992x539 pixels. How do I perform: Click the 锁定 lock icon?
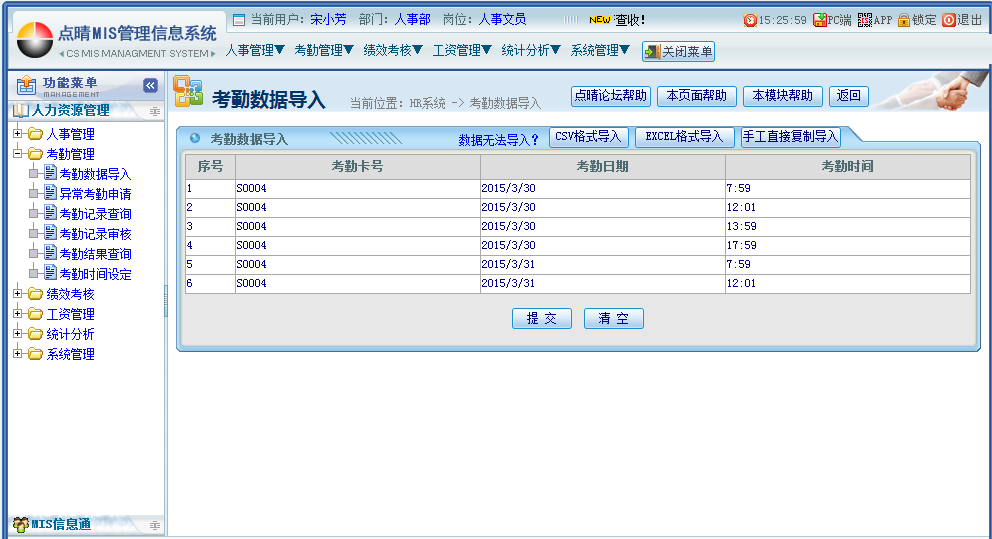pyautogui.click(x=903, y=20)
